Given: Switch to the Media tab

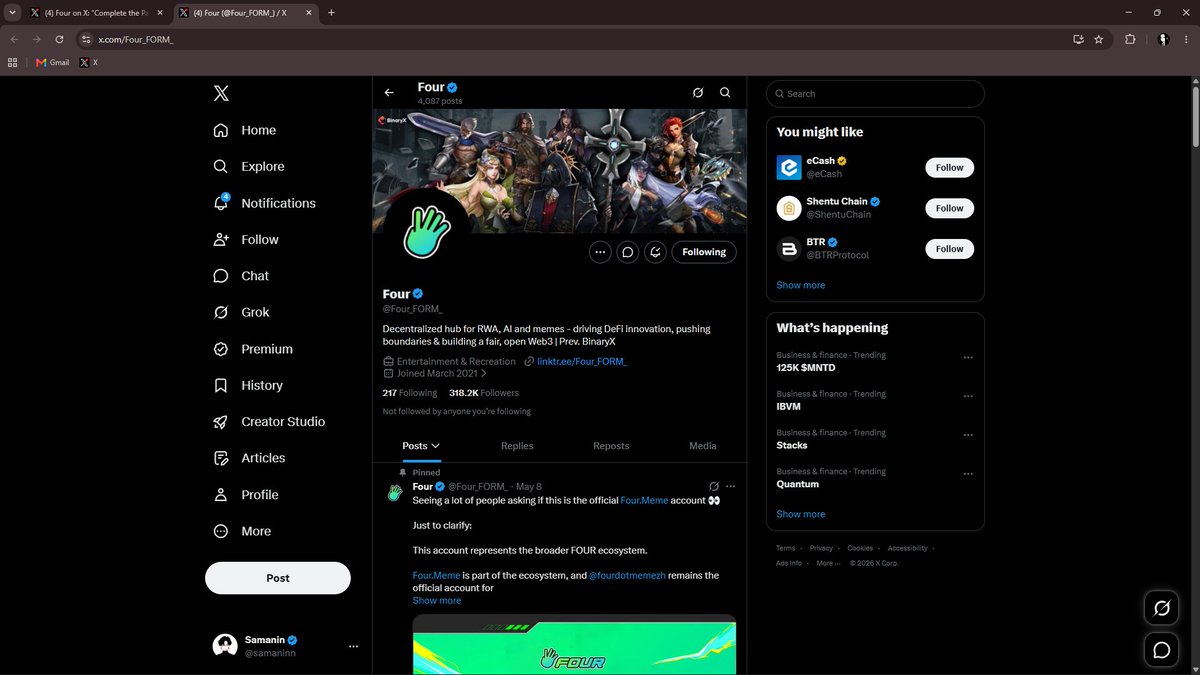Looking at the screenshot, I should point(703,446).
